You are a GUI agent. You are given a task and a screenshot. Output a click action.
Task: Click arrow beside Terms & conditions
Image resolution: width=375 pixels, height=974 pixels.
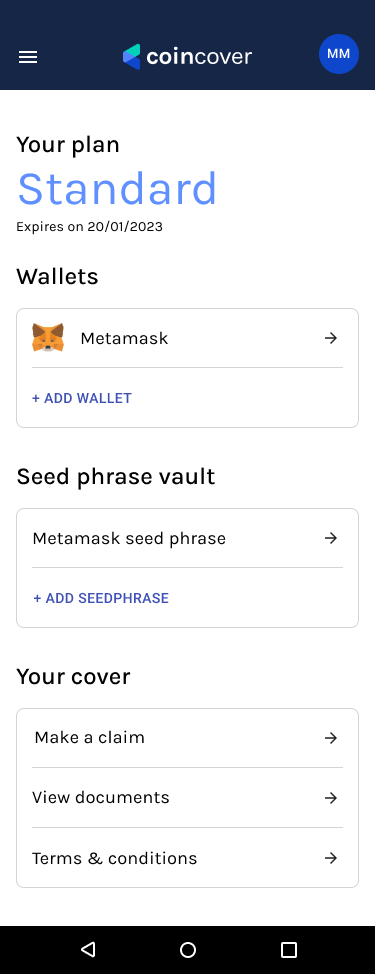[331, 858]
